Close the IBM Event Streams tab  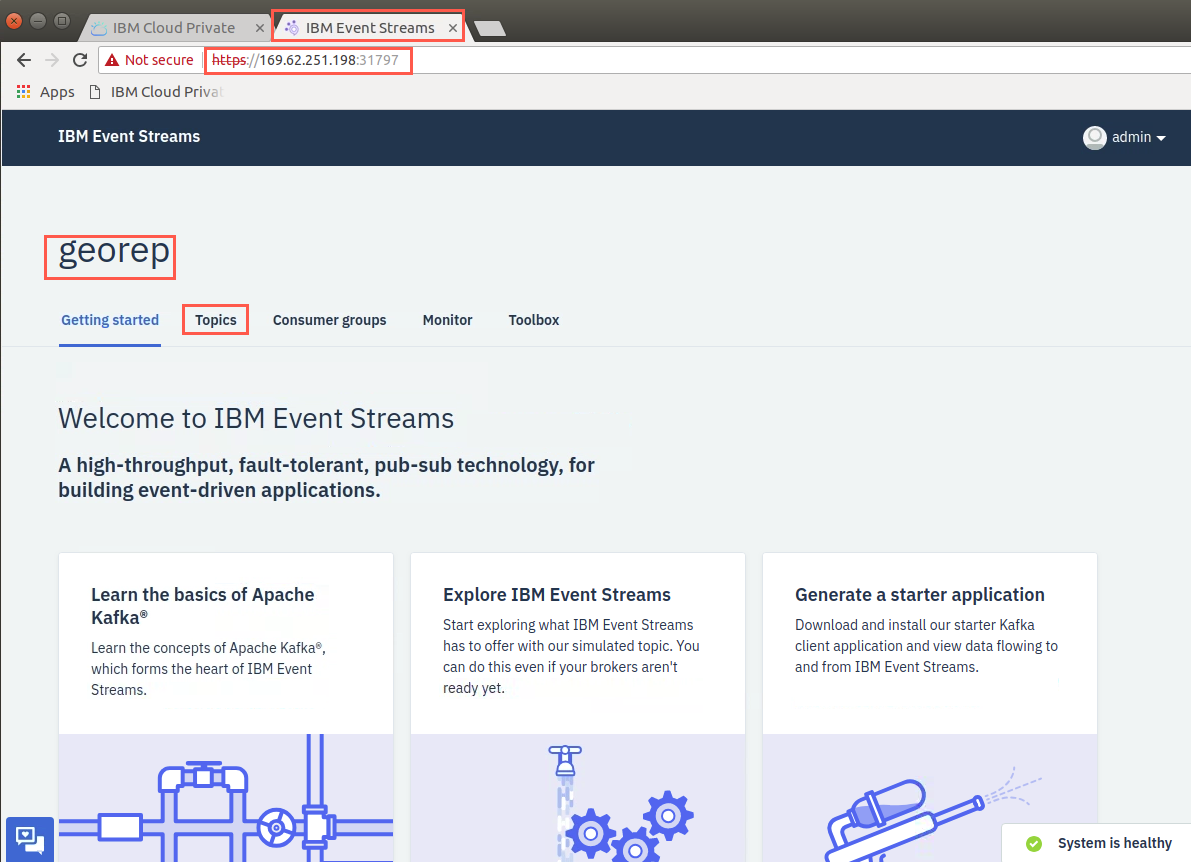[453, 28]
